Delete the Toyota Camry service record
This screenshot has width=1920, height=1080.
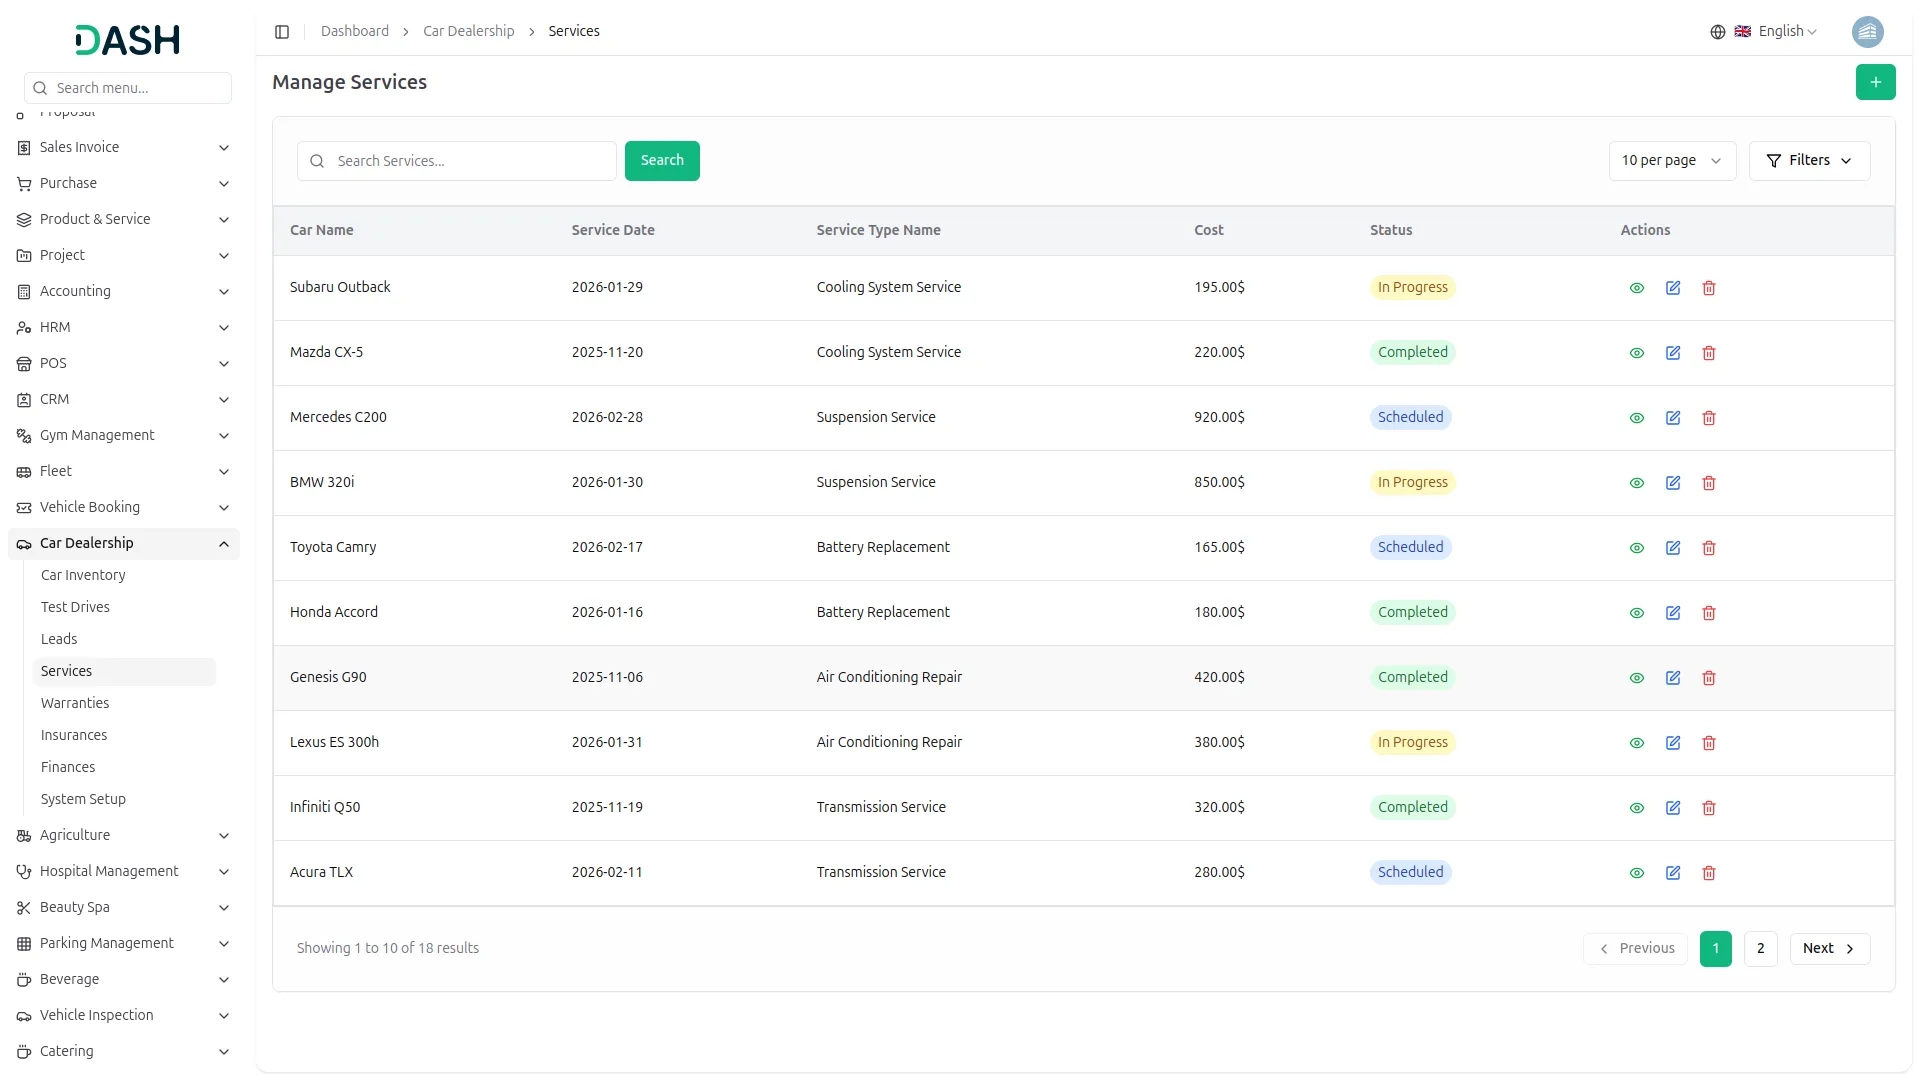[1708, 548]
